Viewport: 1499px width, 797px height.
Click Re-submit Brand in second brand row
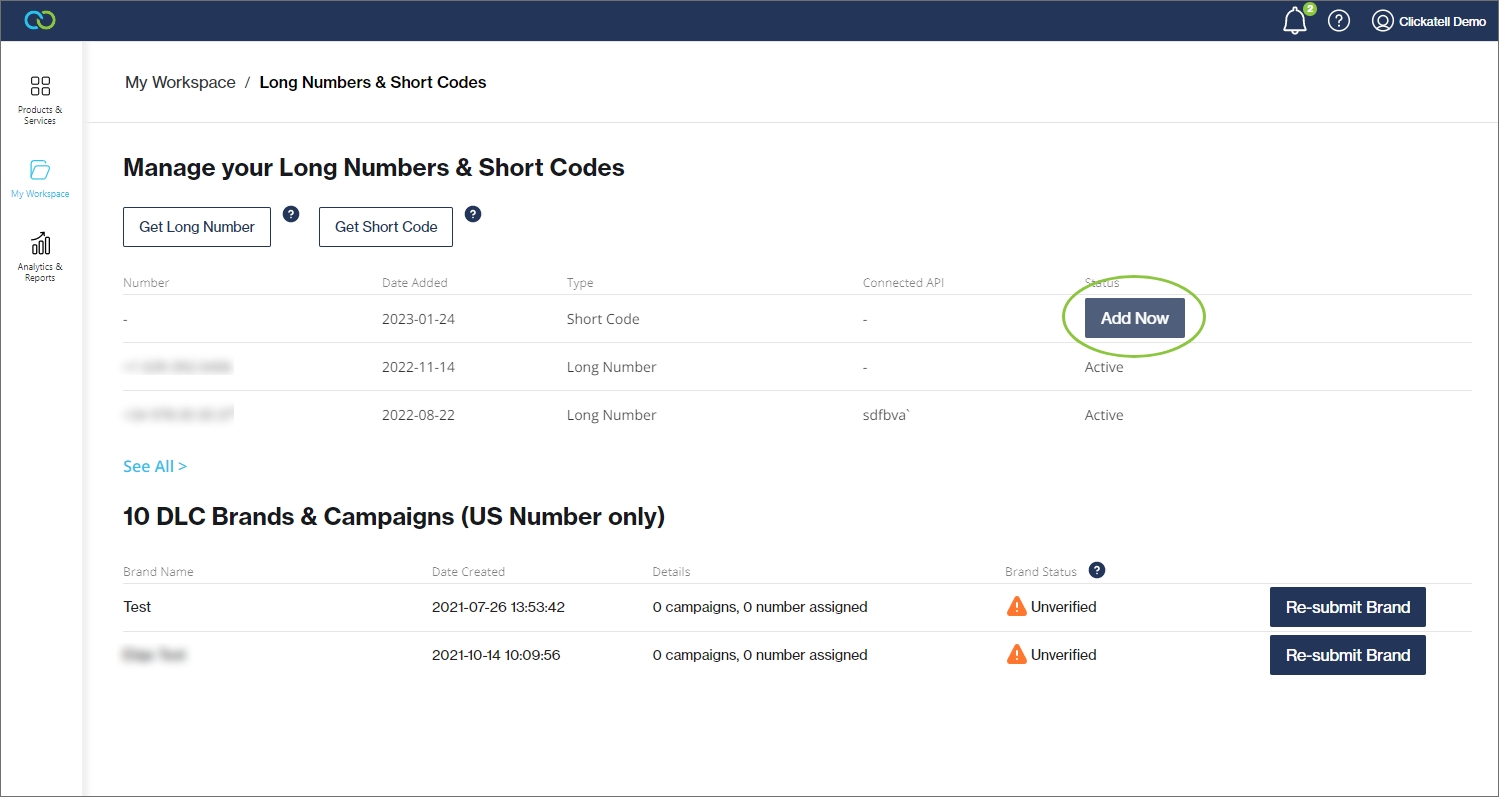[x=1347, y=655]
